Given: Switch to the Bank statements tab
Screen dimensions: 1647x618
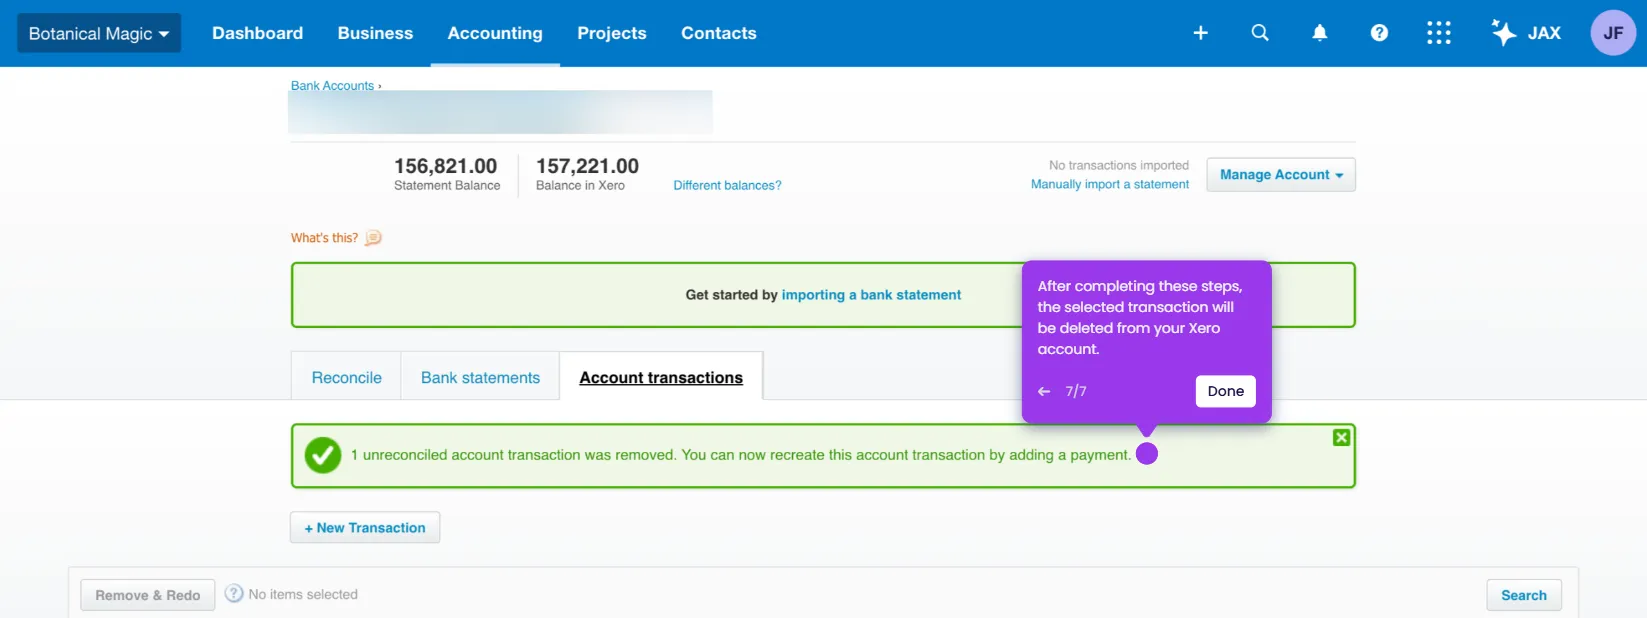Looking at the screenshot, I should (480, 377).
